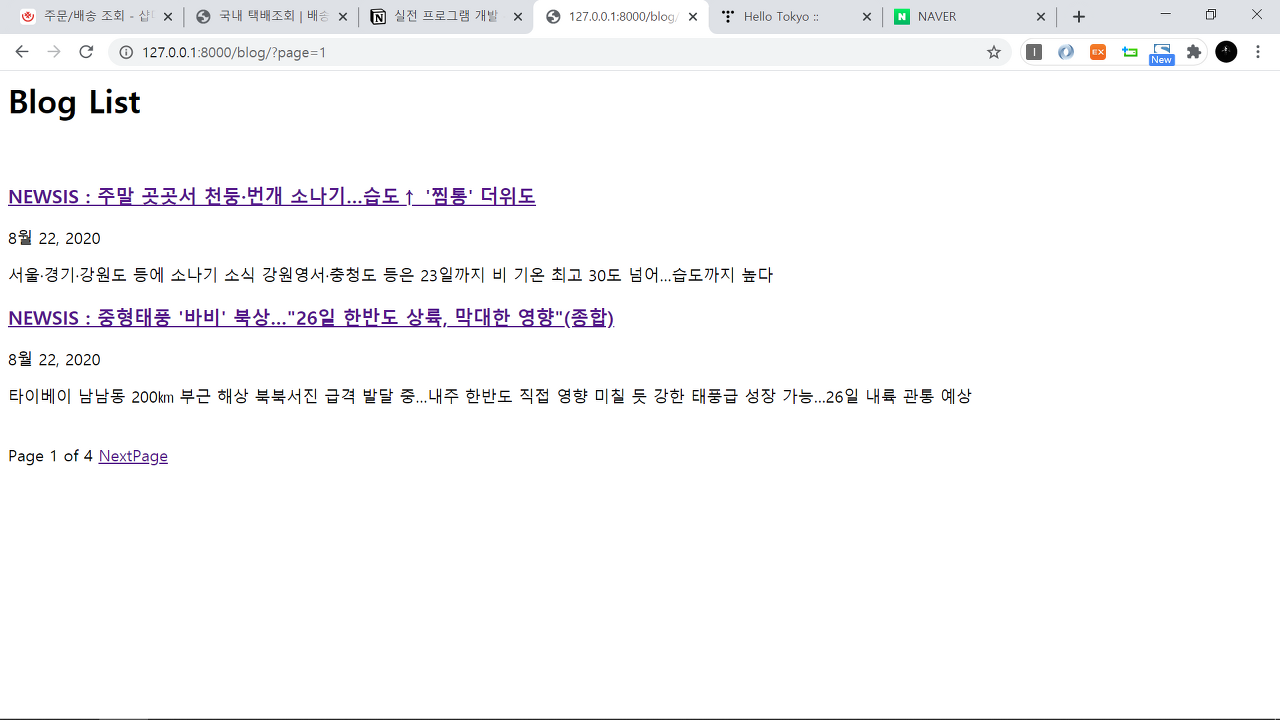This screenshot has height=720, width=1280.
Task: Open a new browser tab
Action: coord(1078,17)
